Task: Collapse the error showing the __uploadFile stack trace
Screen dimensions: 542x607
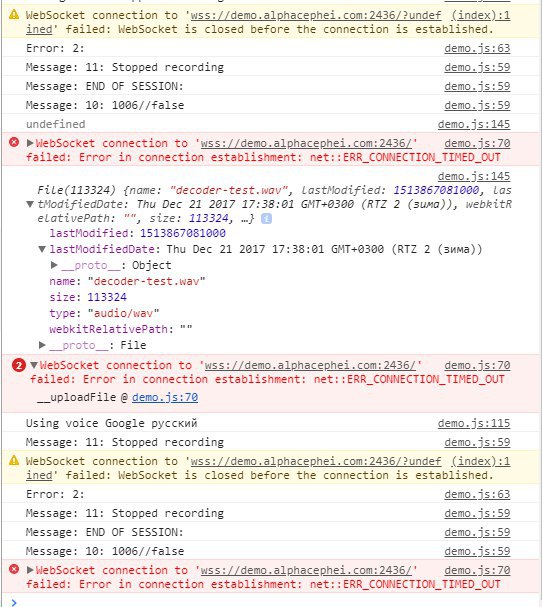Action: [34, 365]
